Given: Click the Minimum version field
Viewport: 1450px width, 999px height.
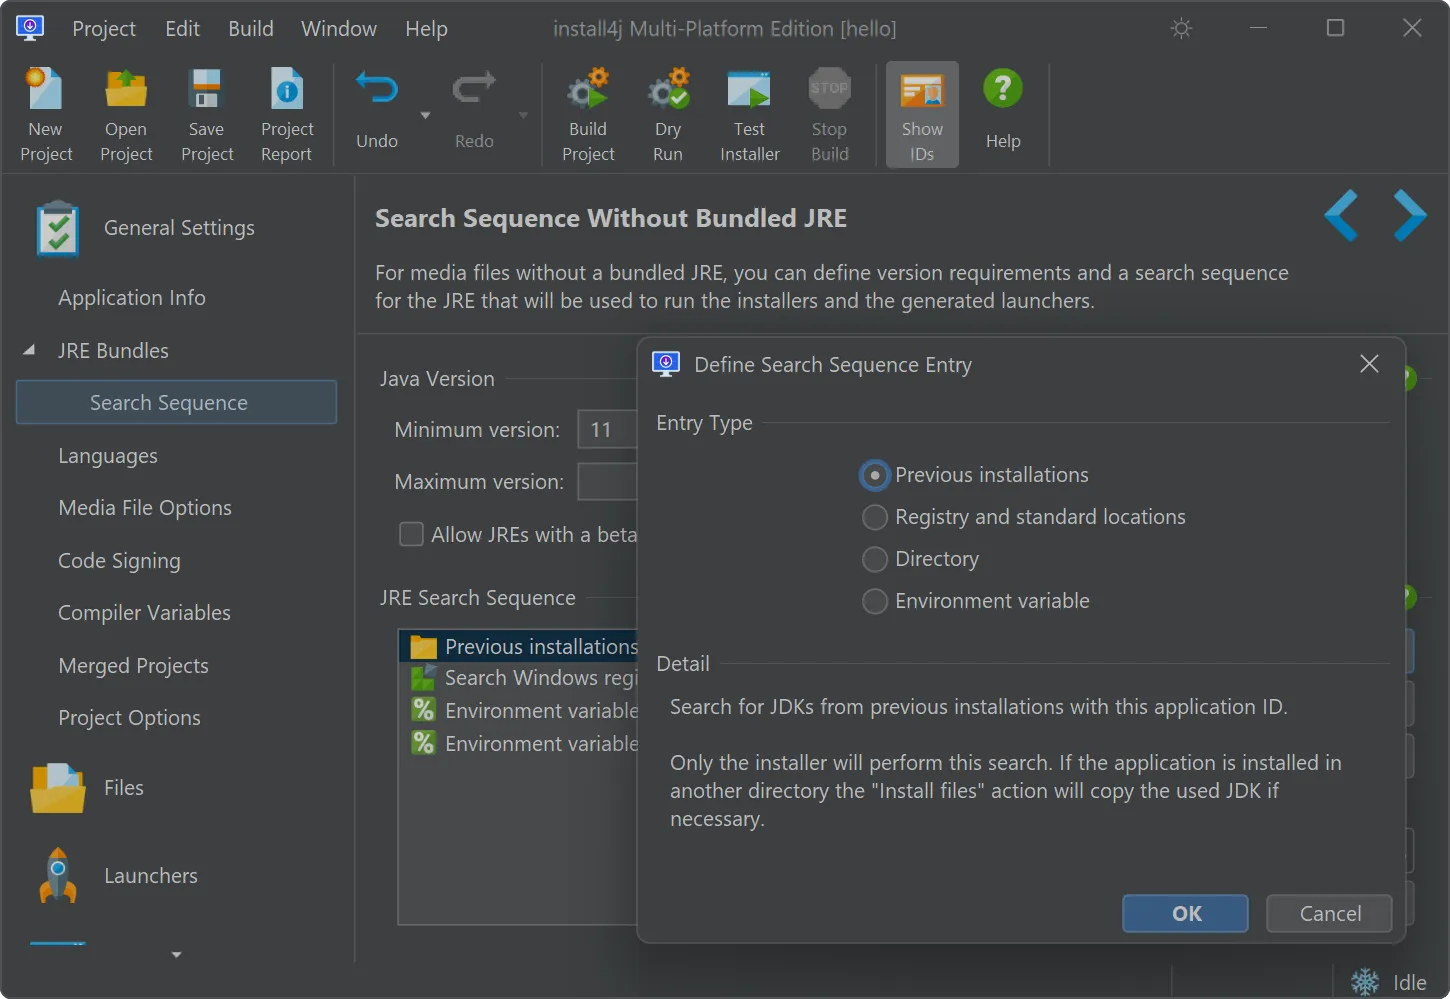Looking at the screenshot, I should tap(607, 429).
